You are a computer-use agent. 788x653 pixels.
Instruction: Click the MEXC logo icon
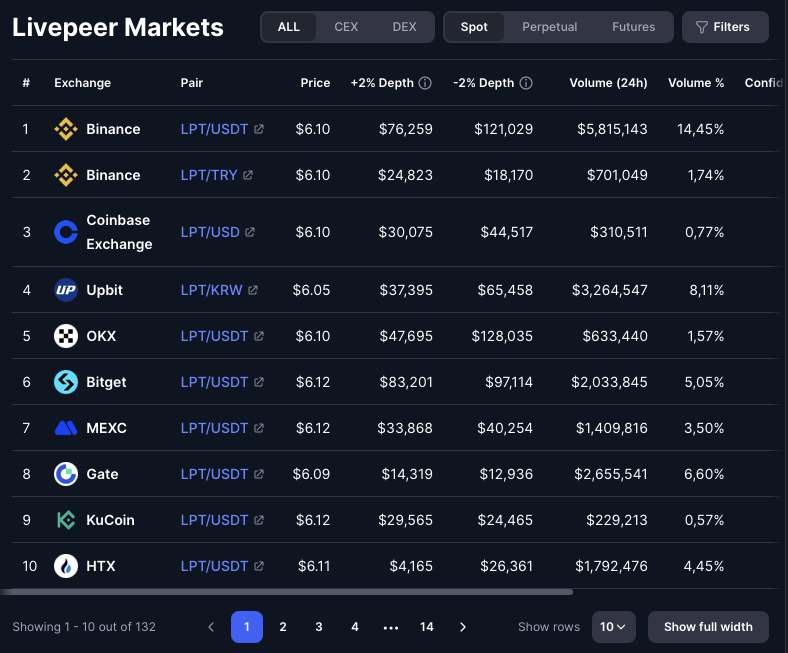tap(66, 428)
